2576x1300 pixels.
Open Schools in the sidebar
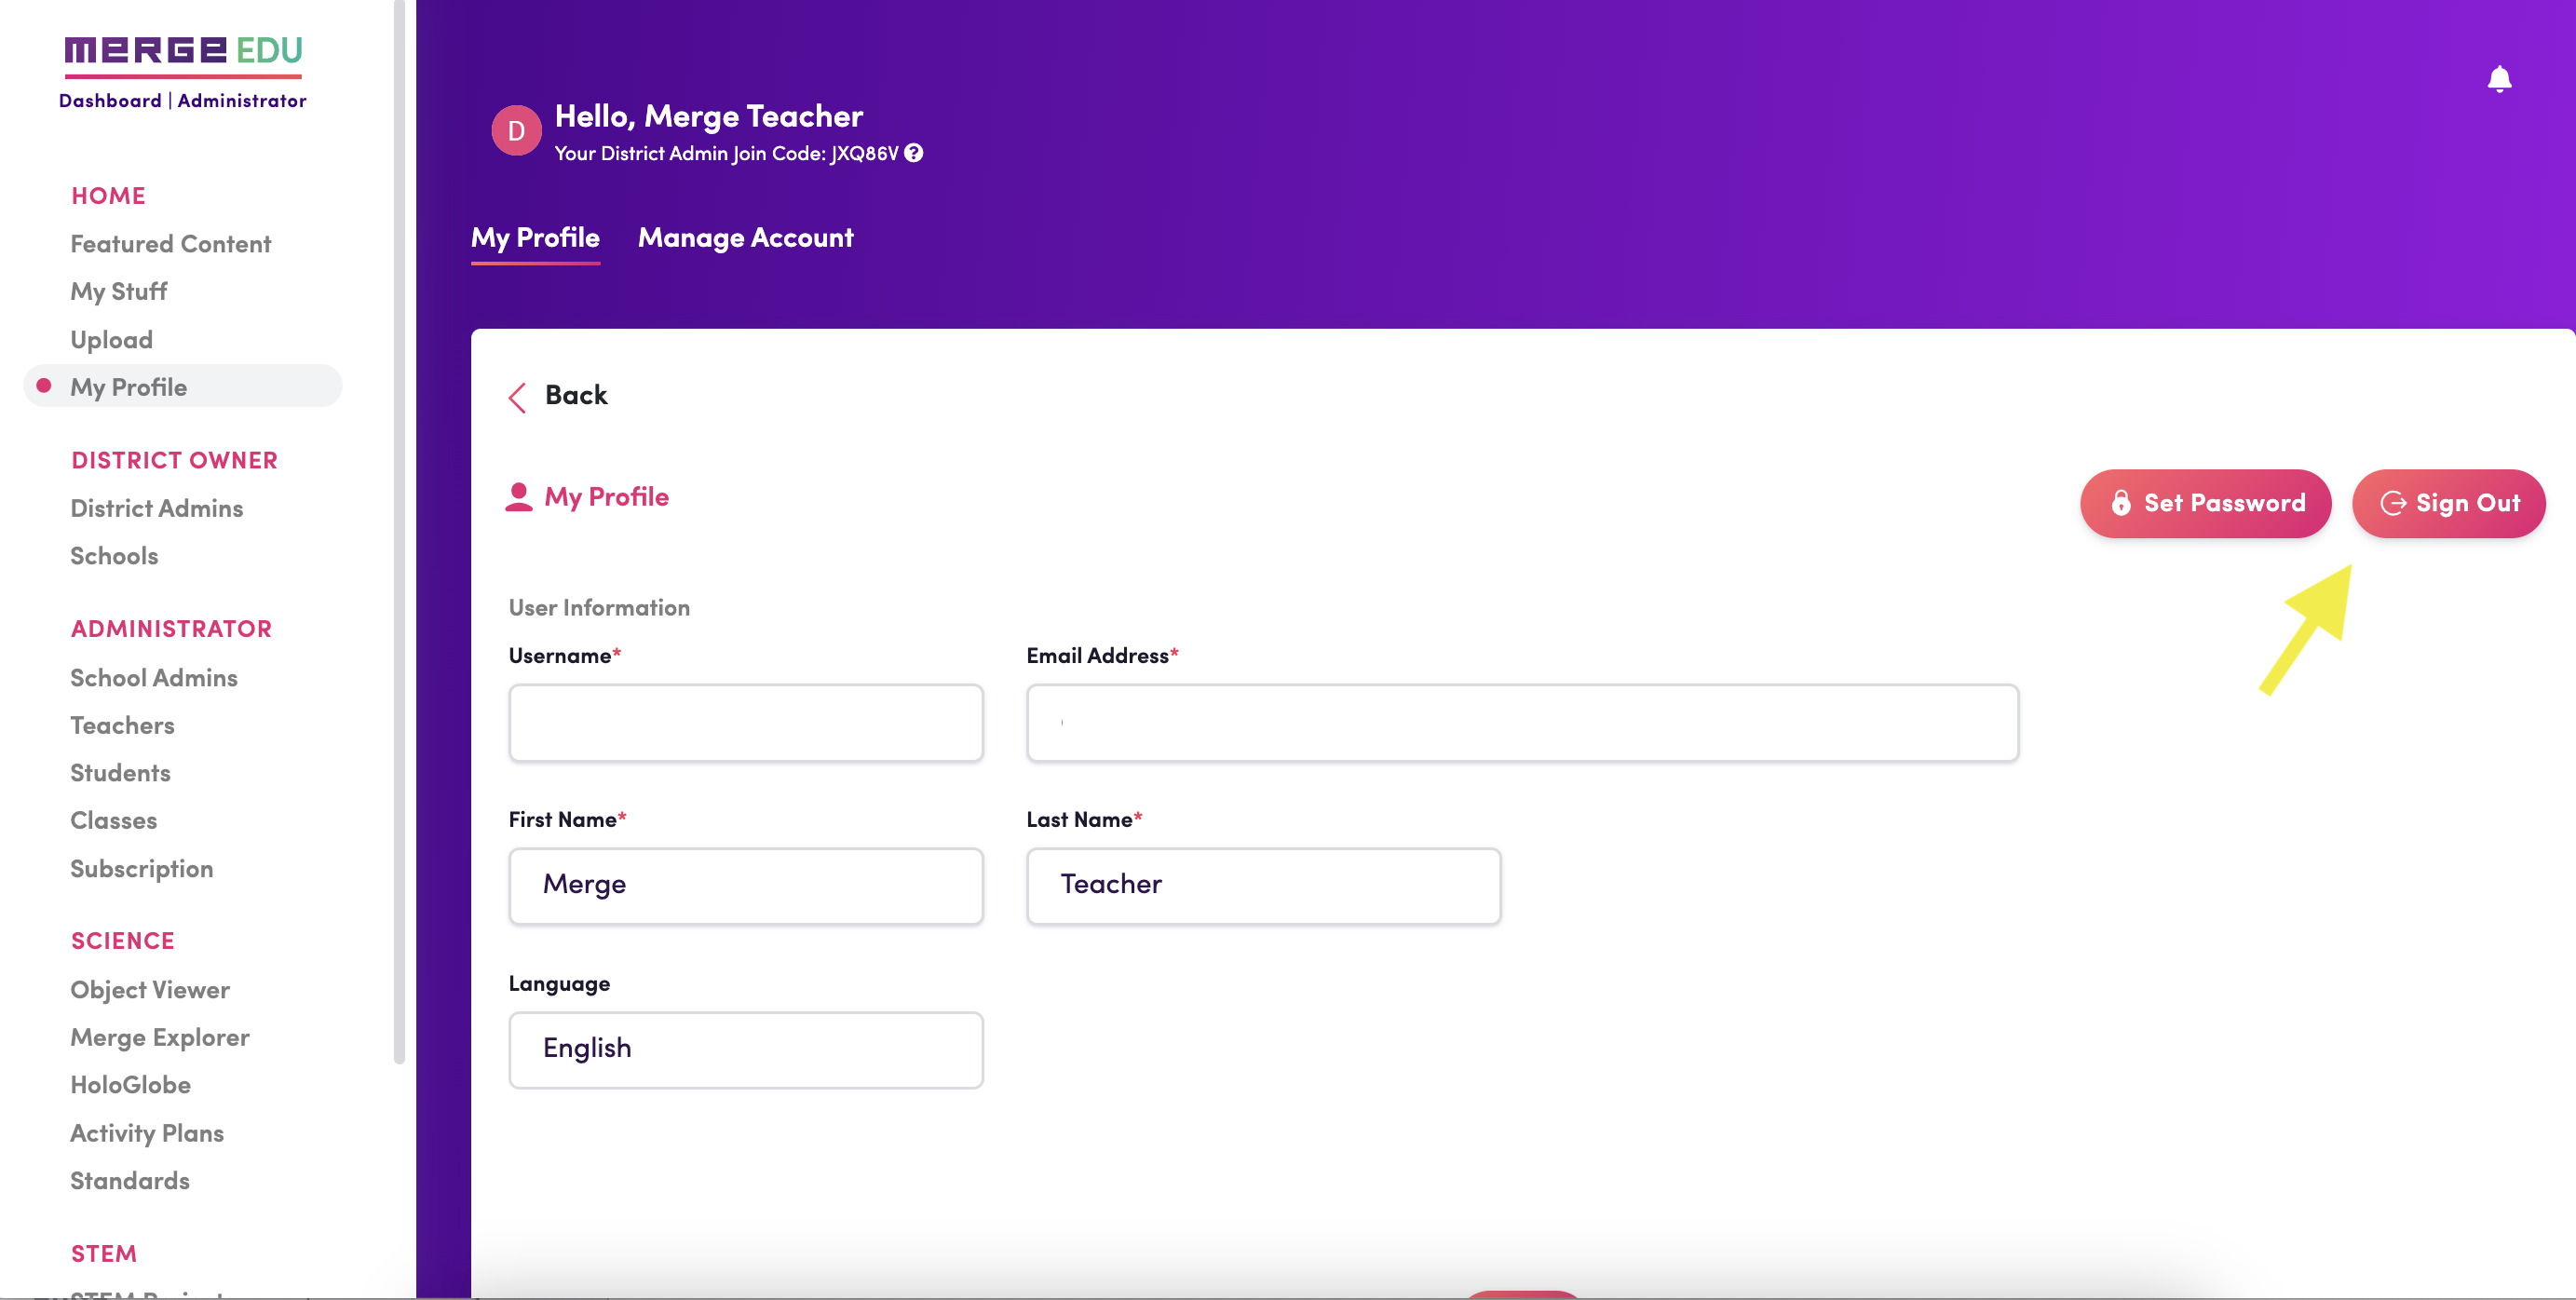[114, 556]
